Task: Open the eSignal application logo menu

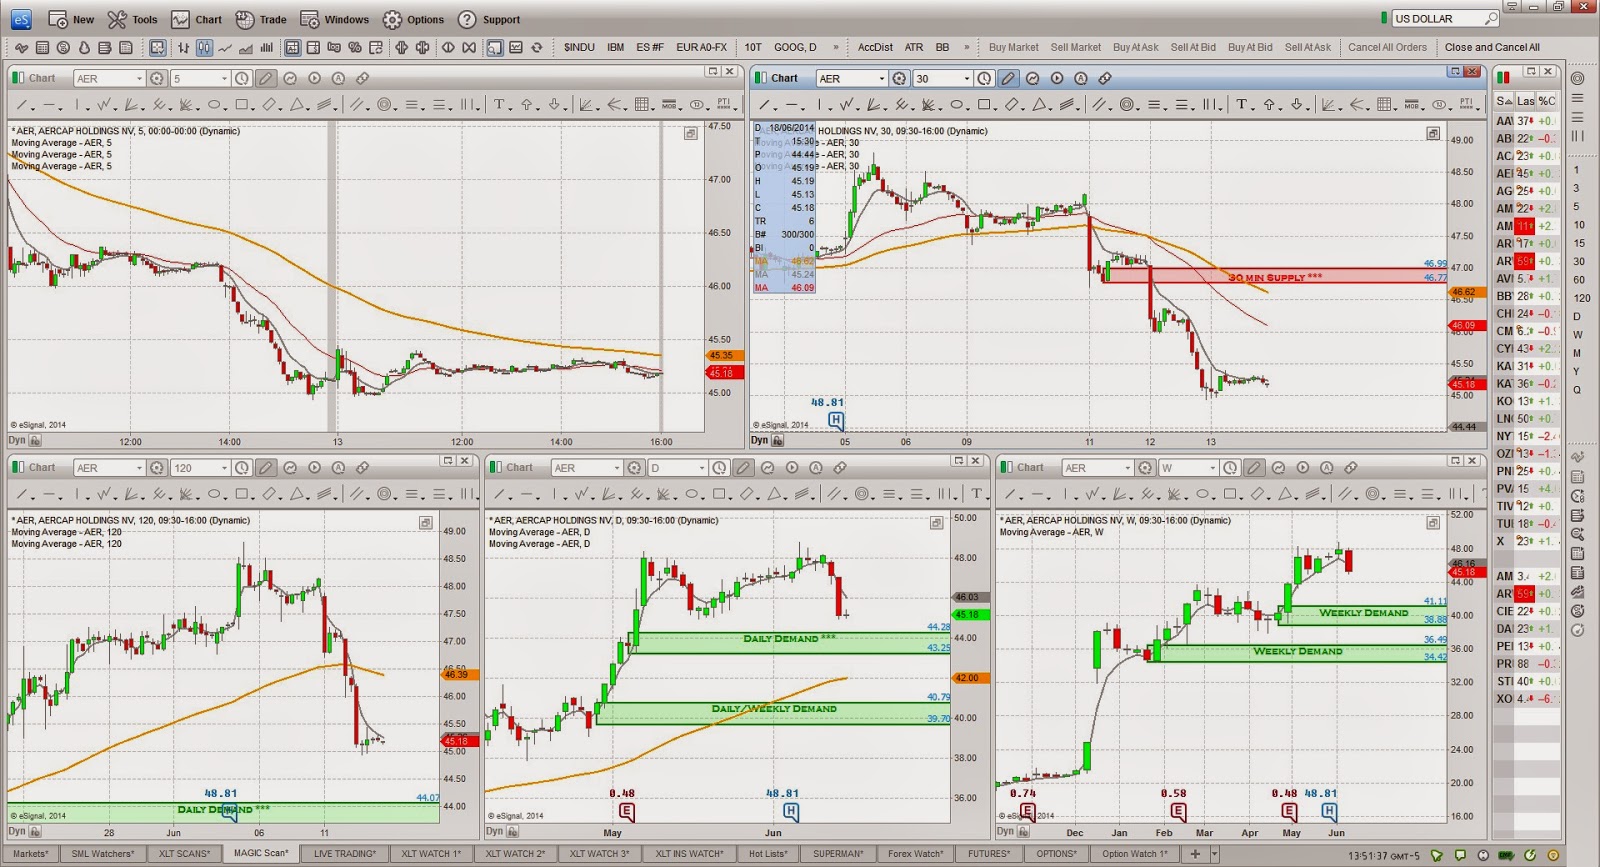Action: (x=21, y=19)
